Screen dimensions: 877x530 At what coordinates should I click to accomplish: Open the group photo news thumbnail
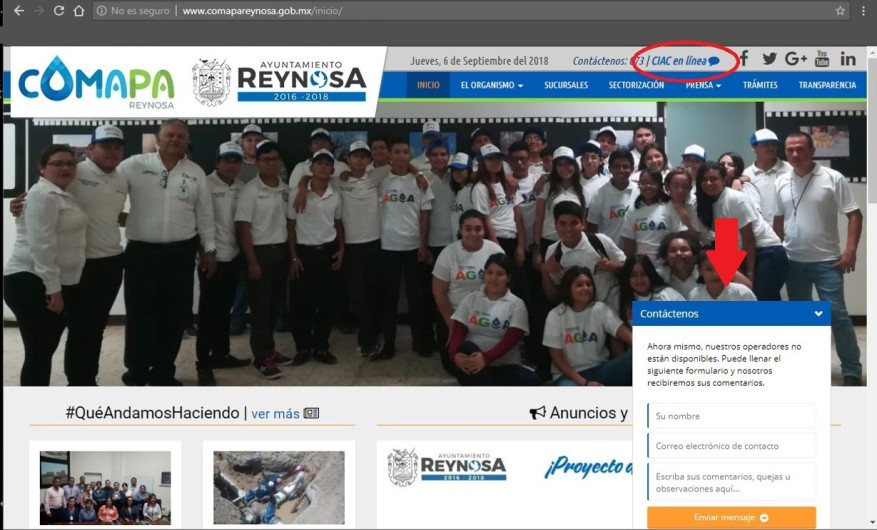(x=105, y=487)
